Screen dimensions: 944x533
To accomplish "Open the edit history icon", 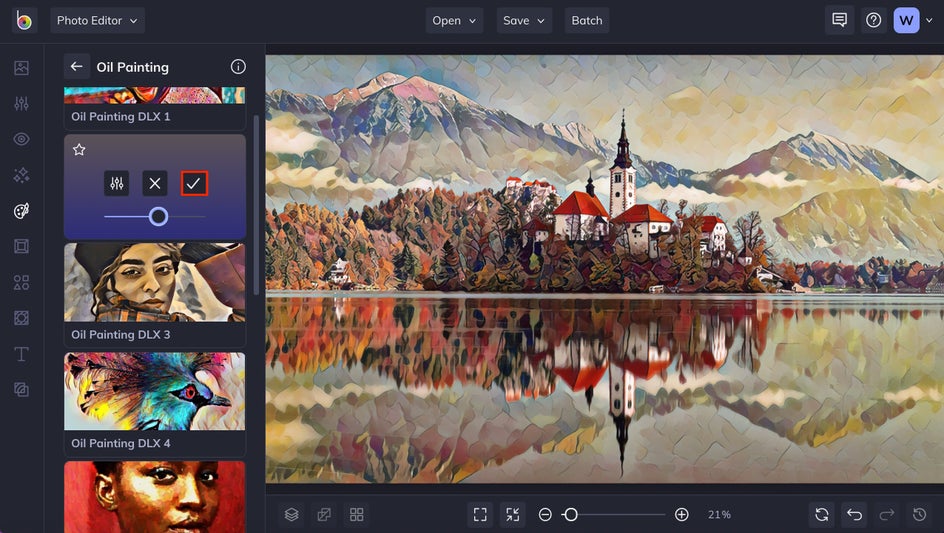I will point(919,514).
